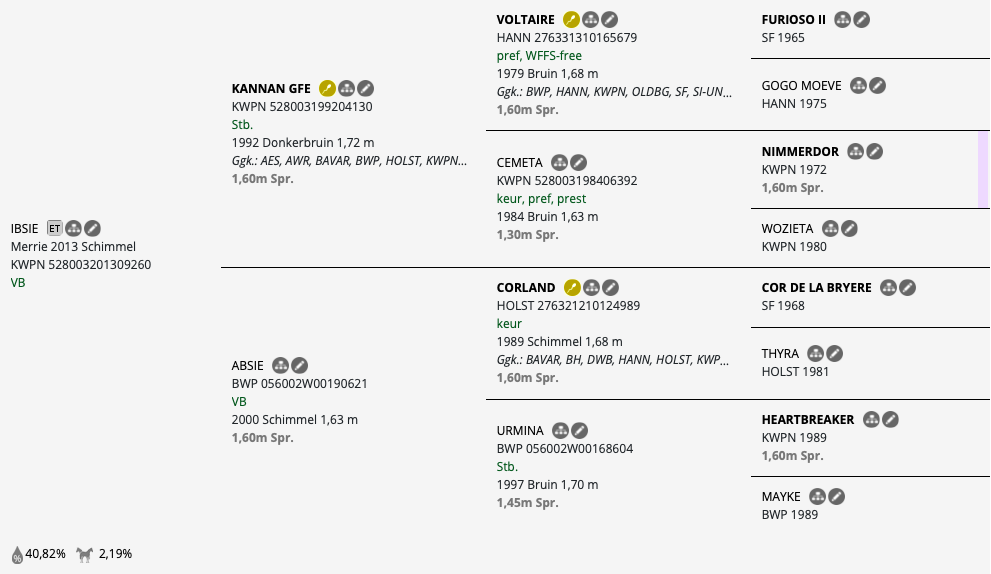Image resolution: width=991 pixels, height=574 pixels.
Task: Click the pencil edit icon next to Urmina
Action: (x=579, y=431)
